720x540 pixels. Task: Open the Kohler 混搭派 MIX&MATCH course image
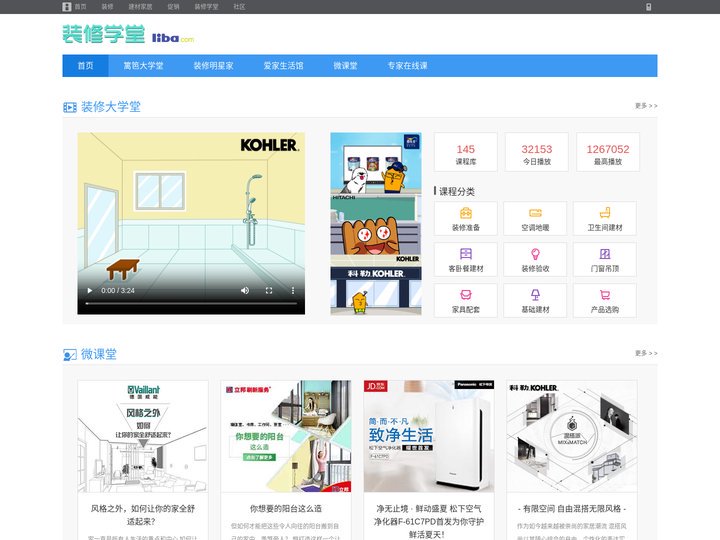(572, 436)
